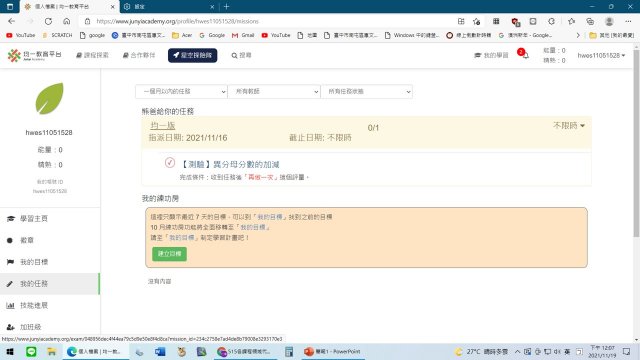The width and height of the screenshot is (640, 360).
Task: Open Word from the taskbar
Action: pos(160,351)
